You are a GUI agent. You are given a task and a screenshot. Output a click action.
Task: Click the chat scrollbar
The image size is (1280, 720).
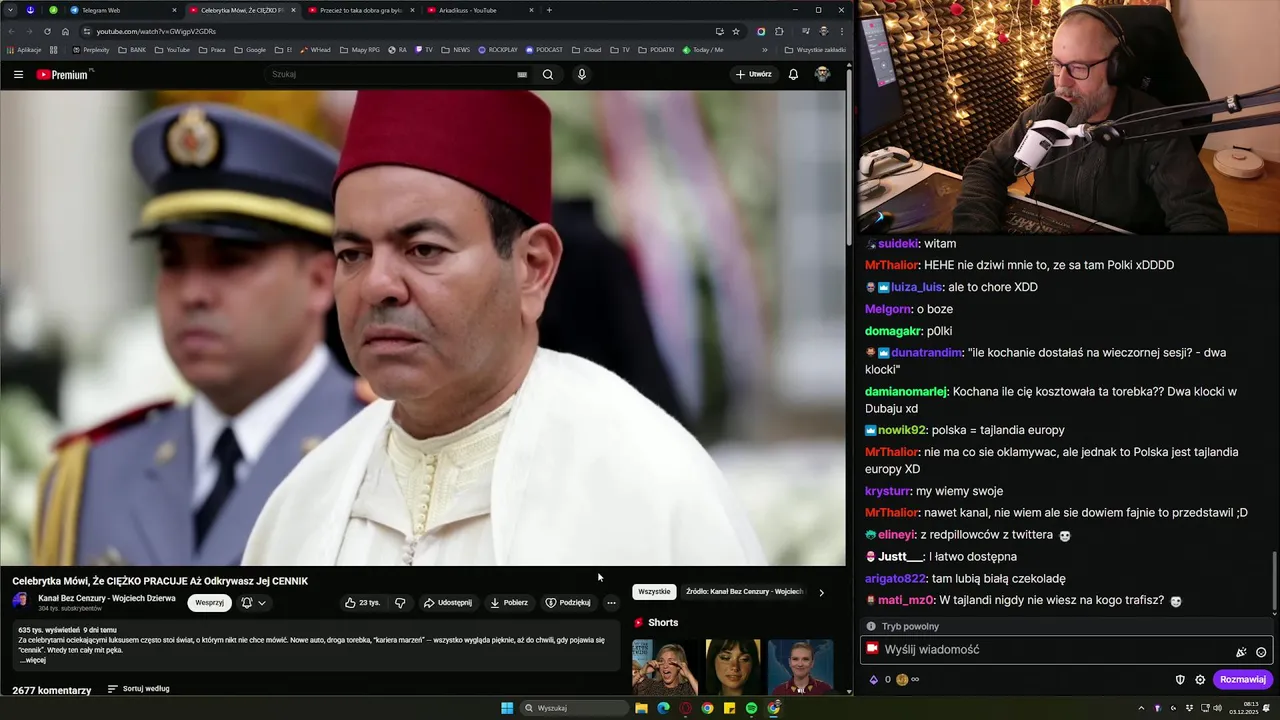1274,583
